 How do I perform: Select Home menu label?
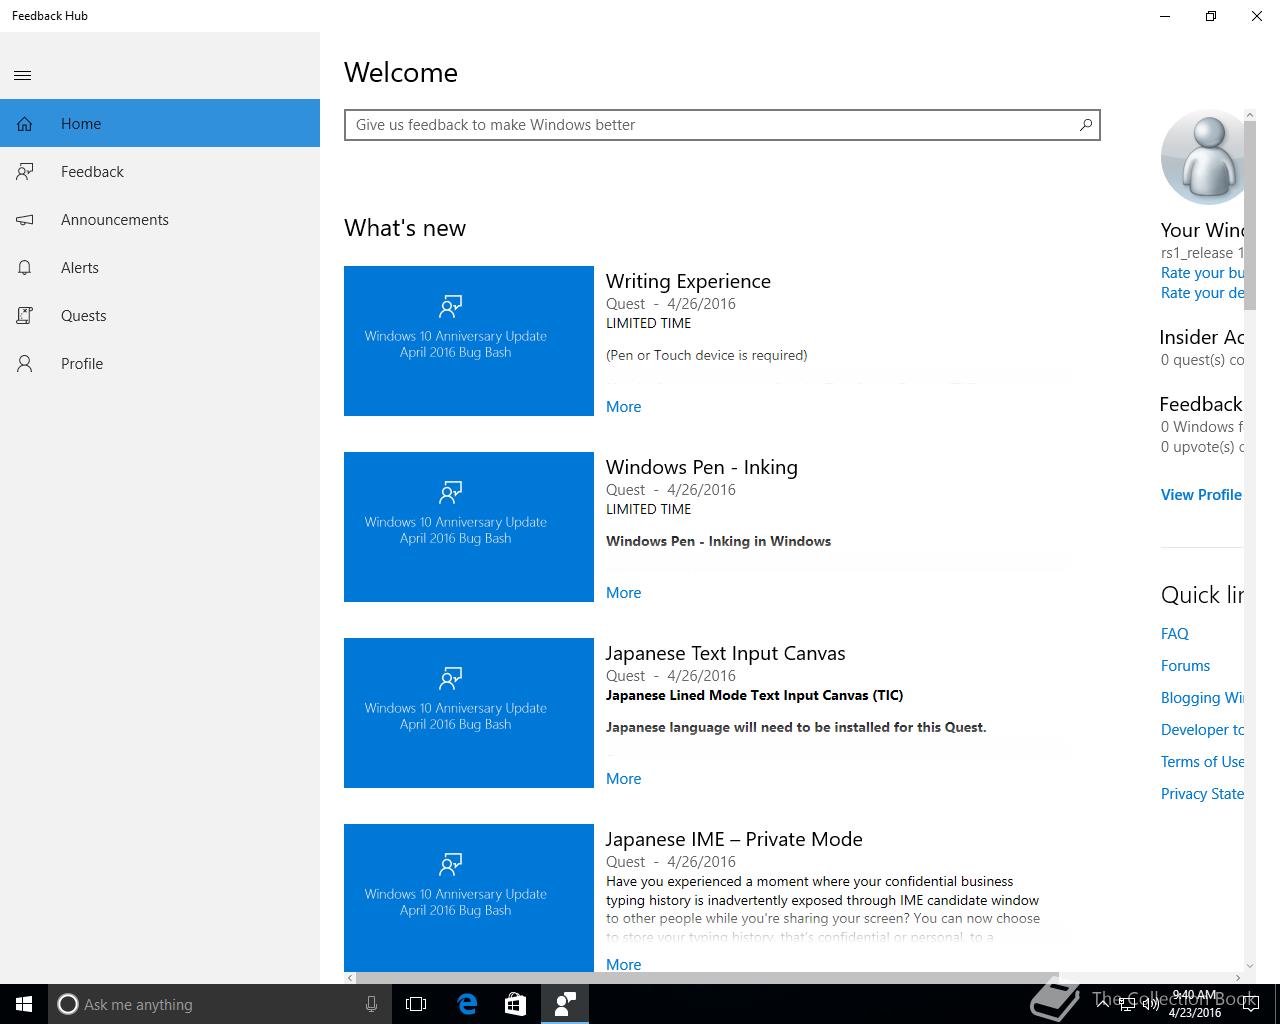point(81,124)
